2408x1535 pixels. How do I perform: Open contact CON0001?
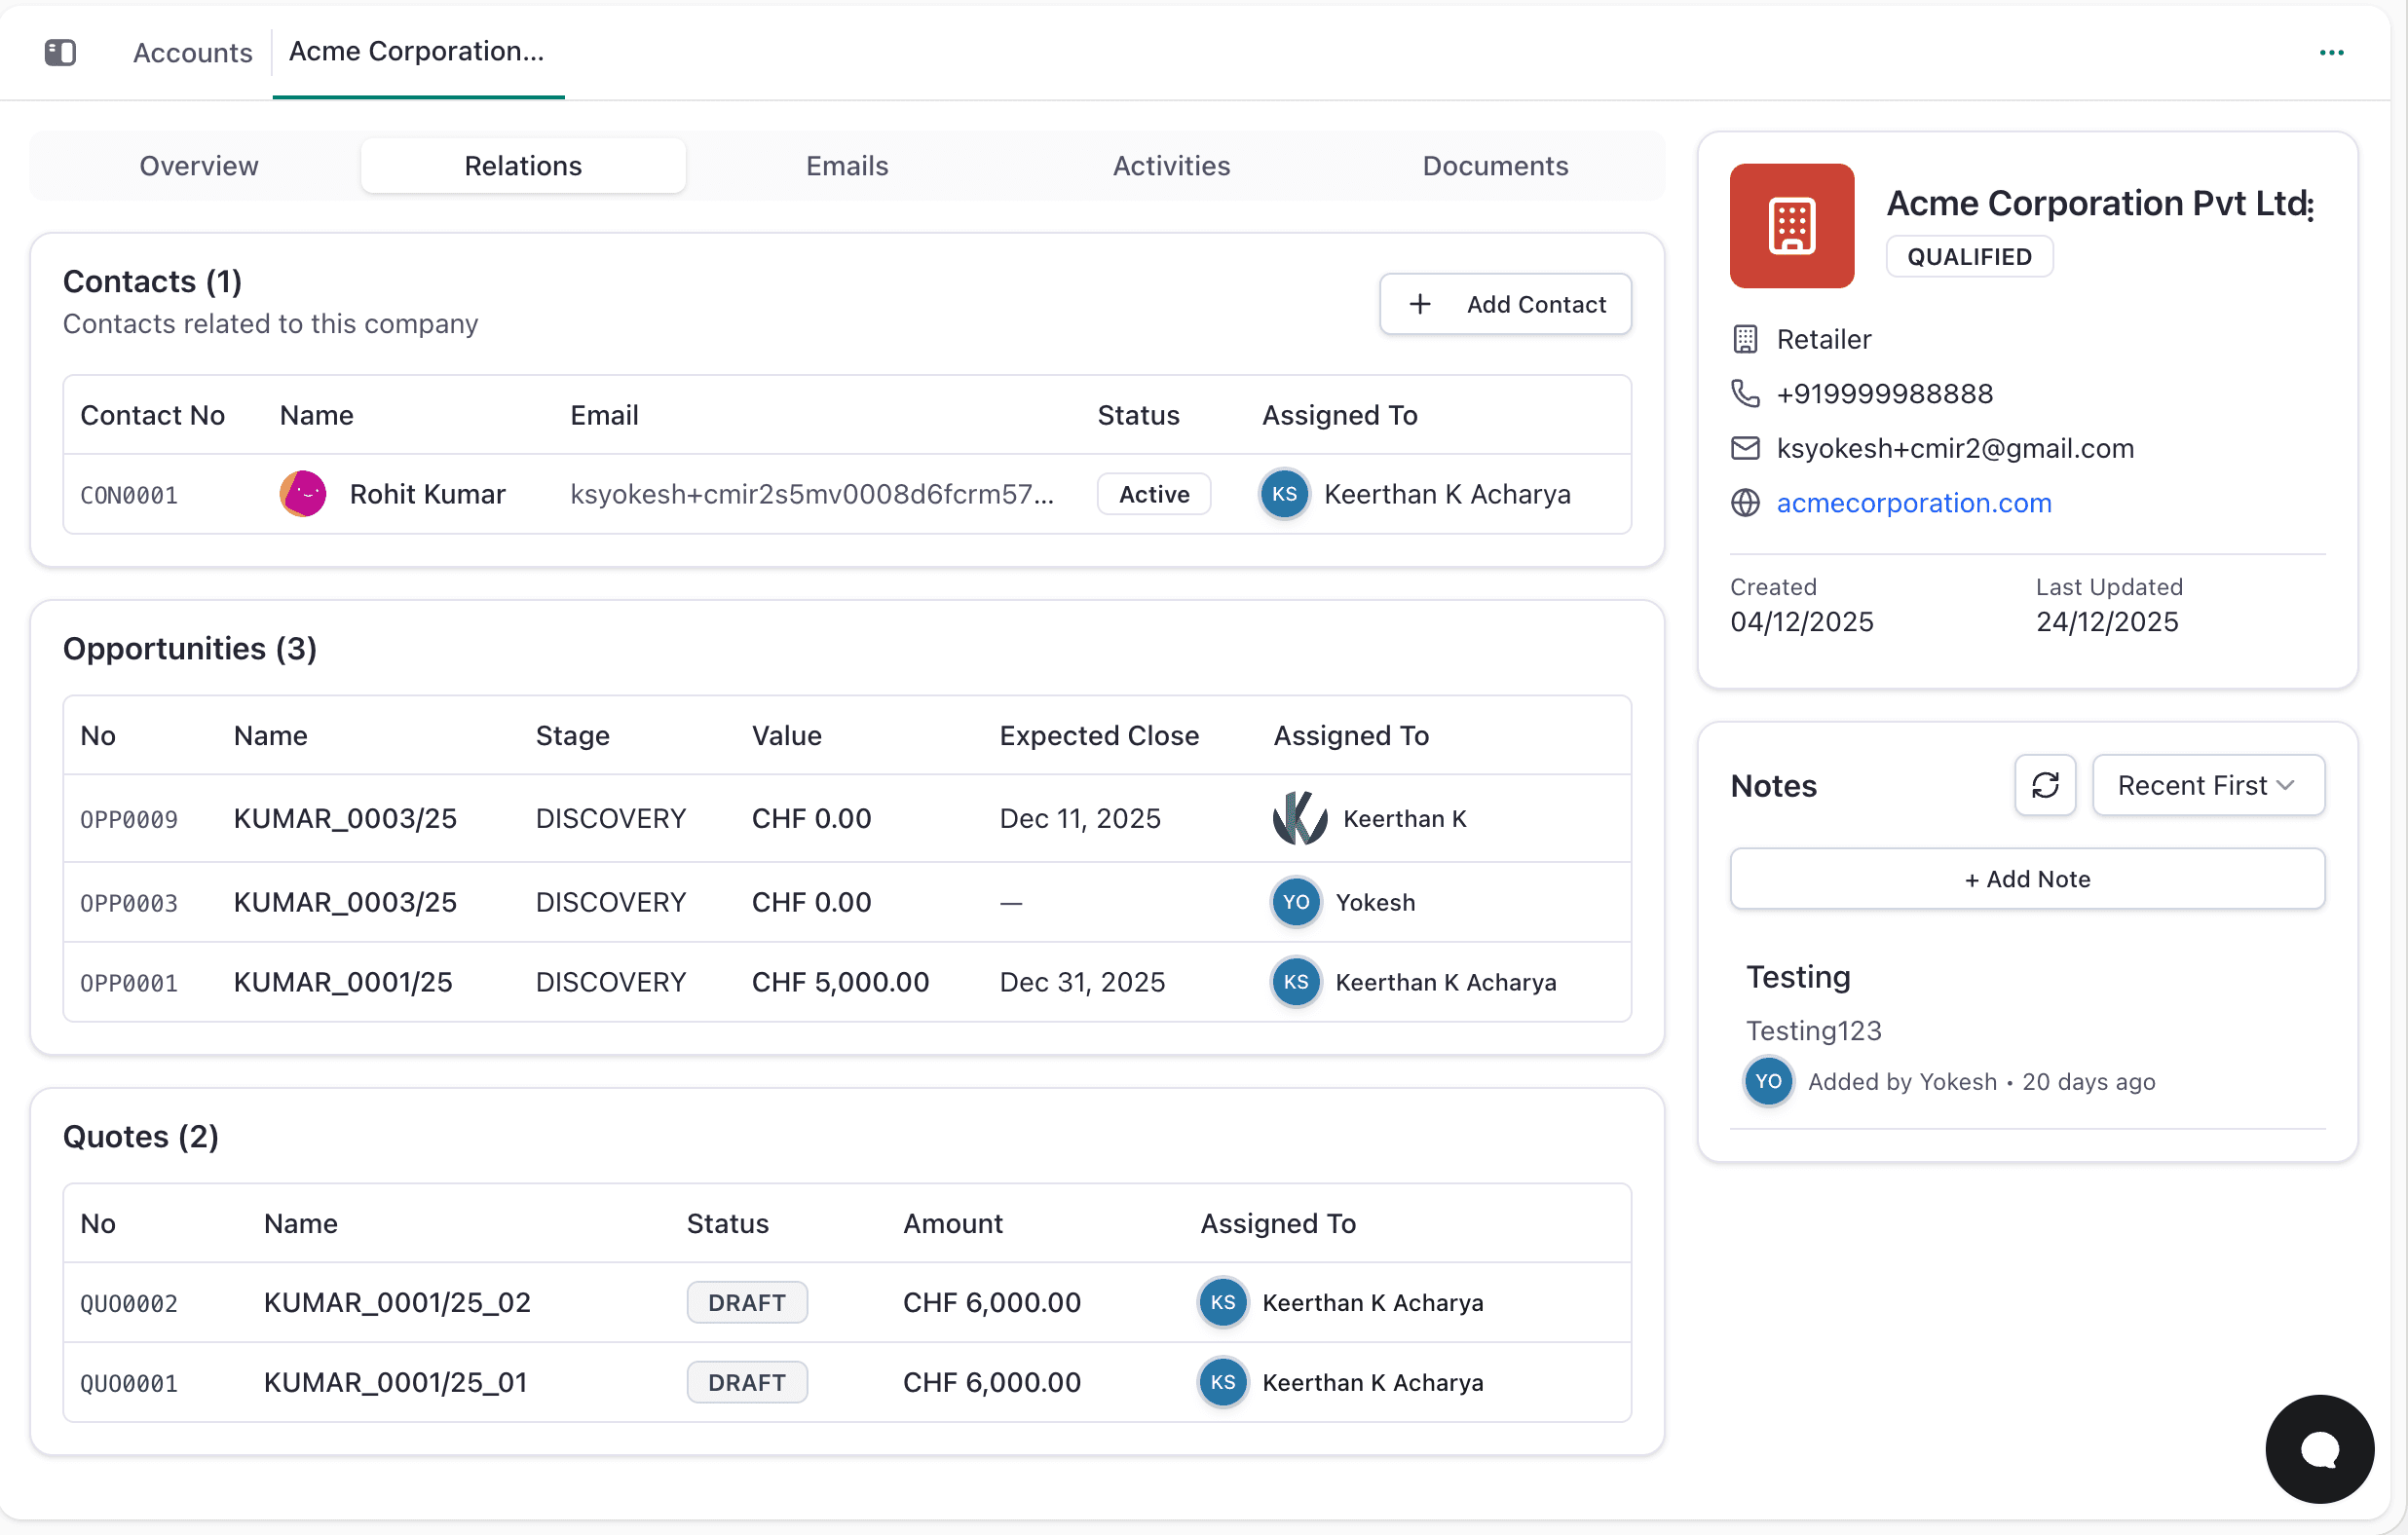(x=129, y=495)
